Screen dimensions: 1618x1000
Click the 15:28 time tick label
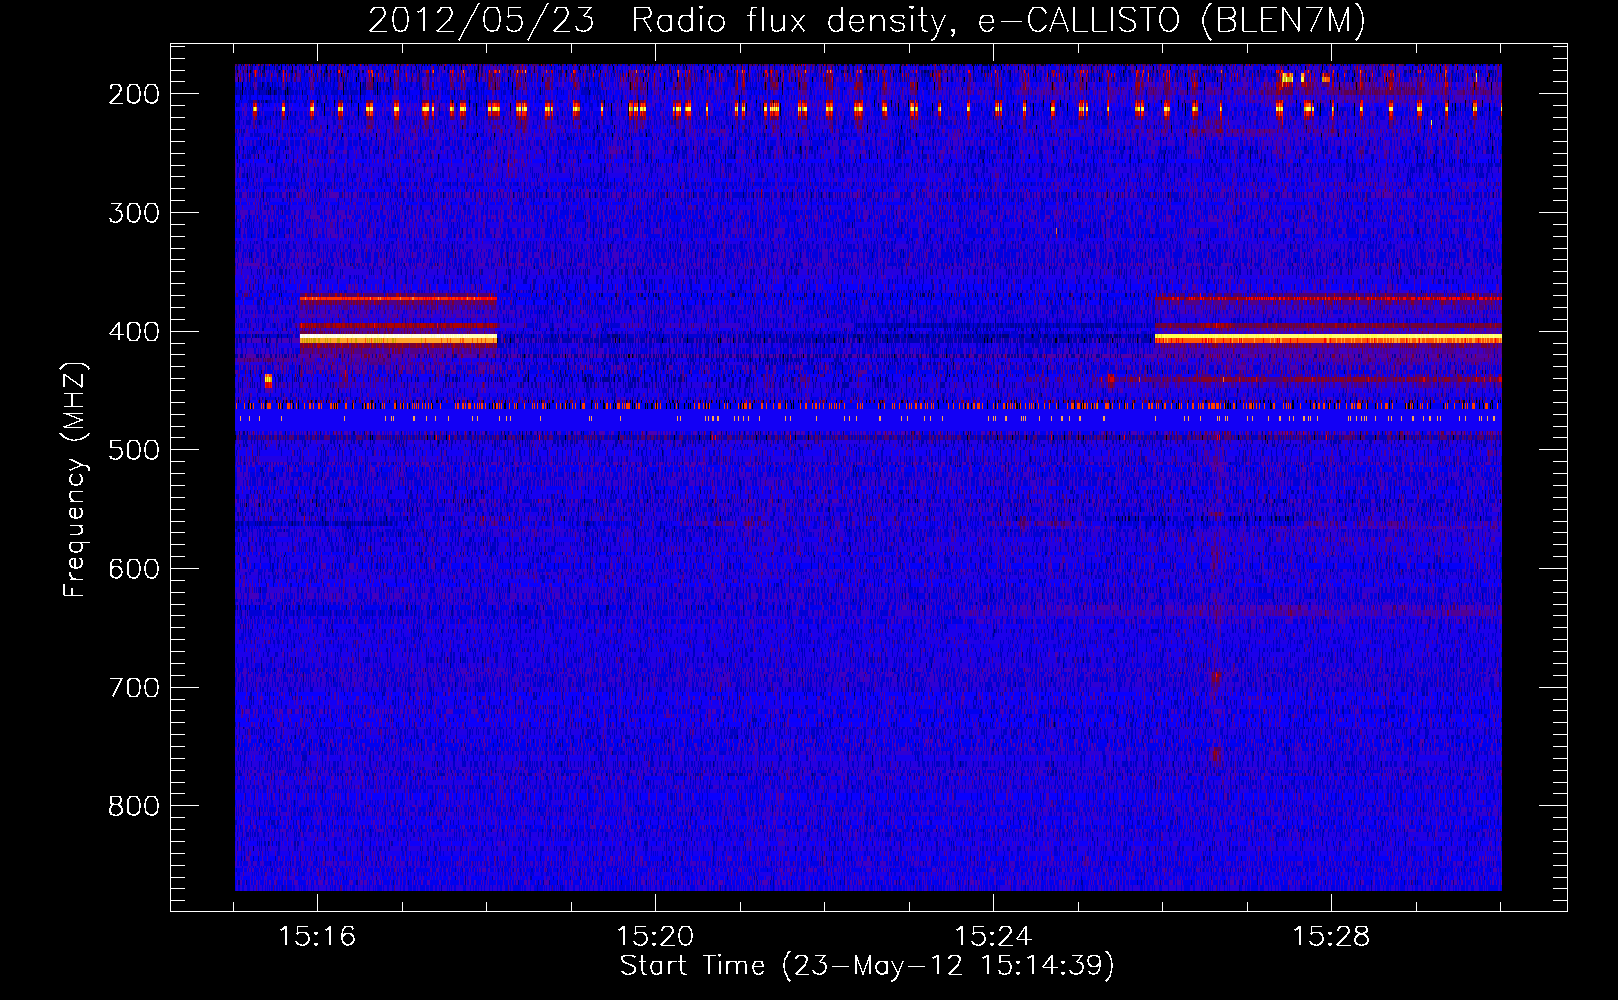(1331, 937)
